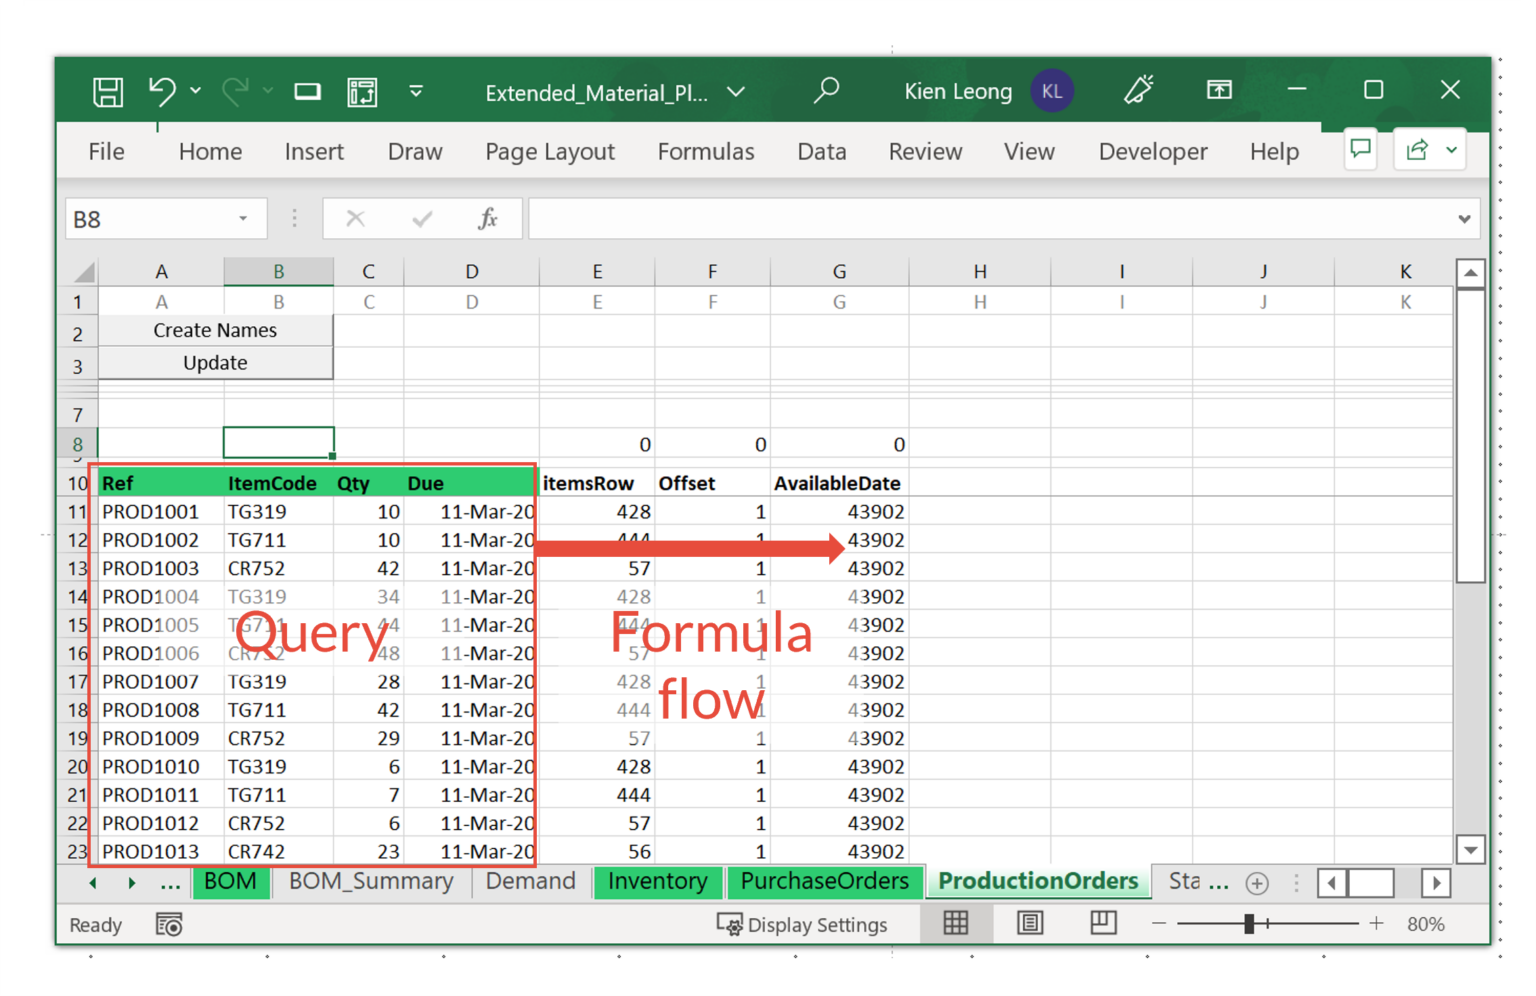1536x996 pixels.
Task: Open Search with the magnifier icon
Action: [827, 90]
